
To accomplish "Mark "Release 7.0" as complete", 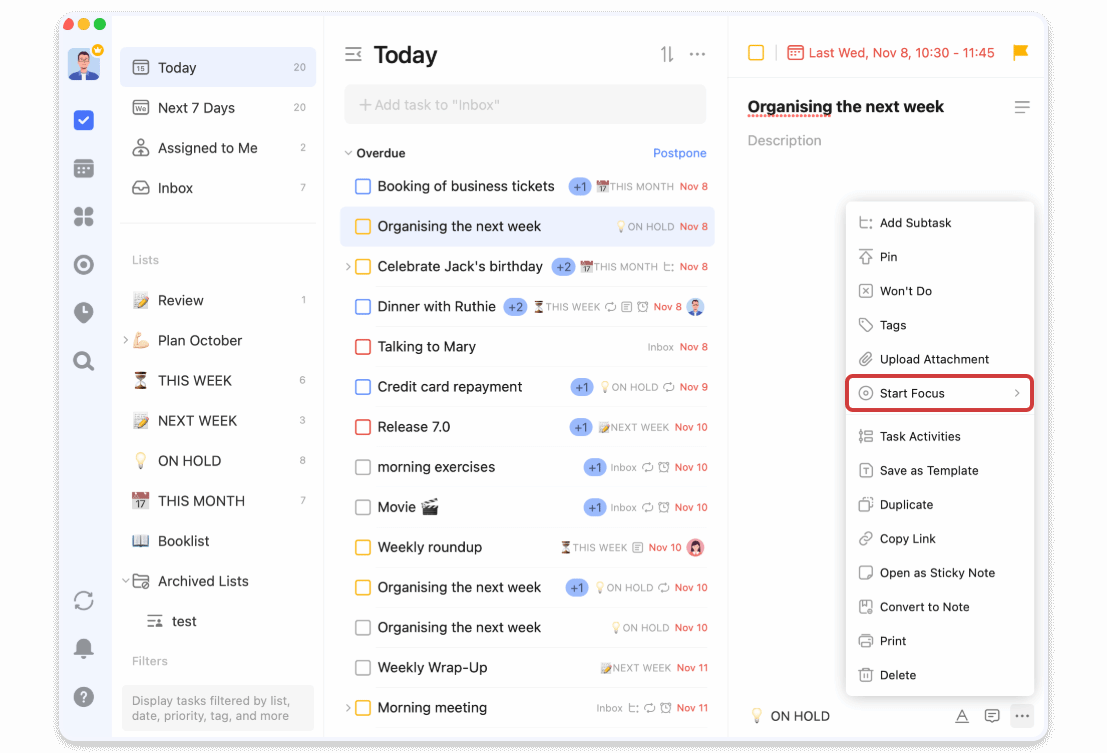I will (363, 426).
